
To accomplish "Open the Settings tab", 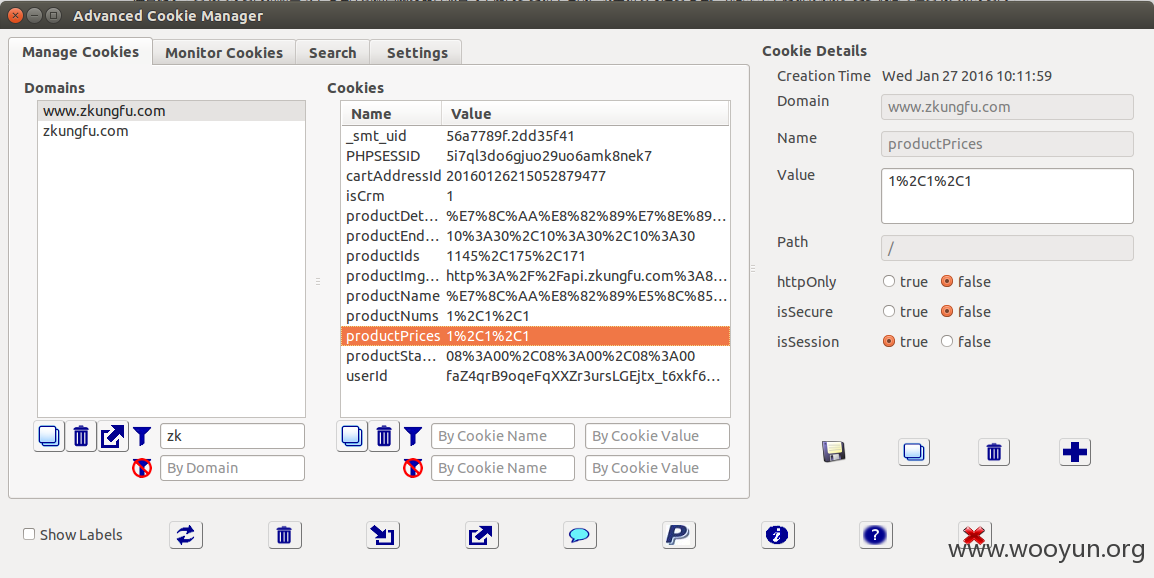I will (417, 52).
